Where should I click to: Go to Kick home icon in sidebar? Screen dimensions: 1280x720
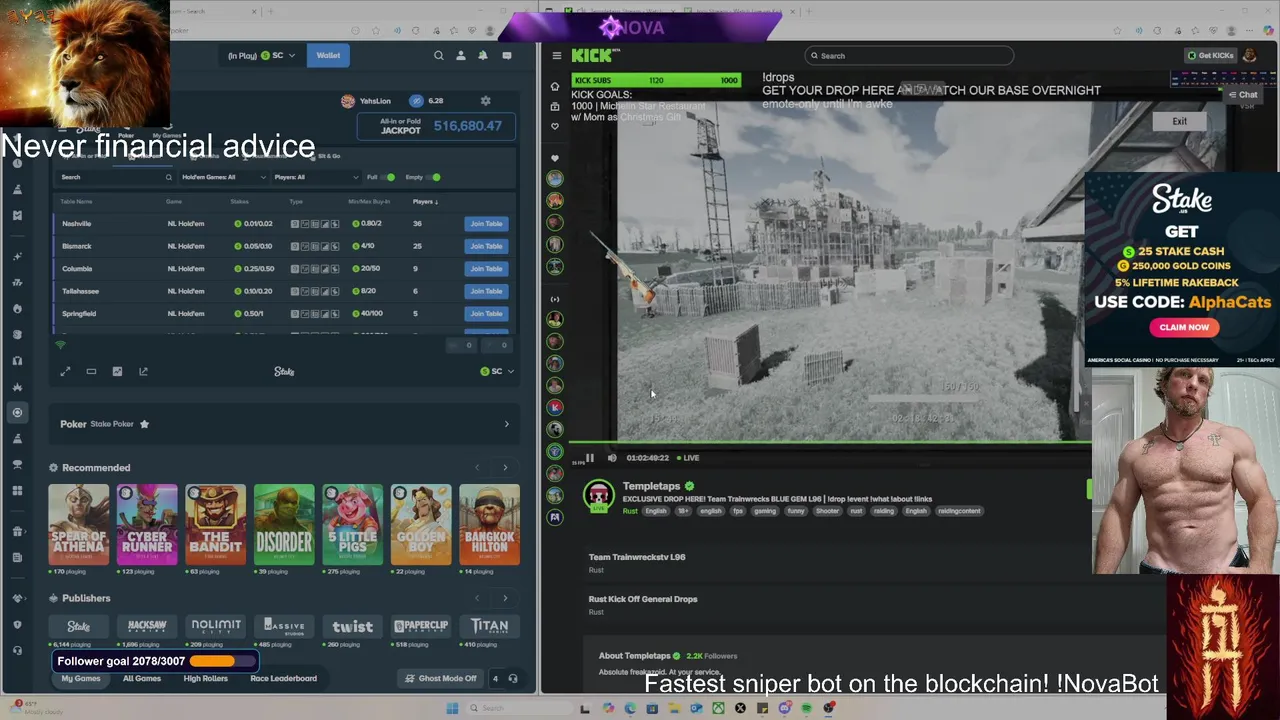pos(555,86)
